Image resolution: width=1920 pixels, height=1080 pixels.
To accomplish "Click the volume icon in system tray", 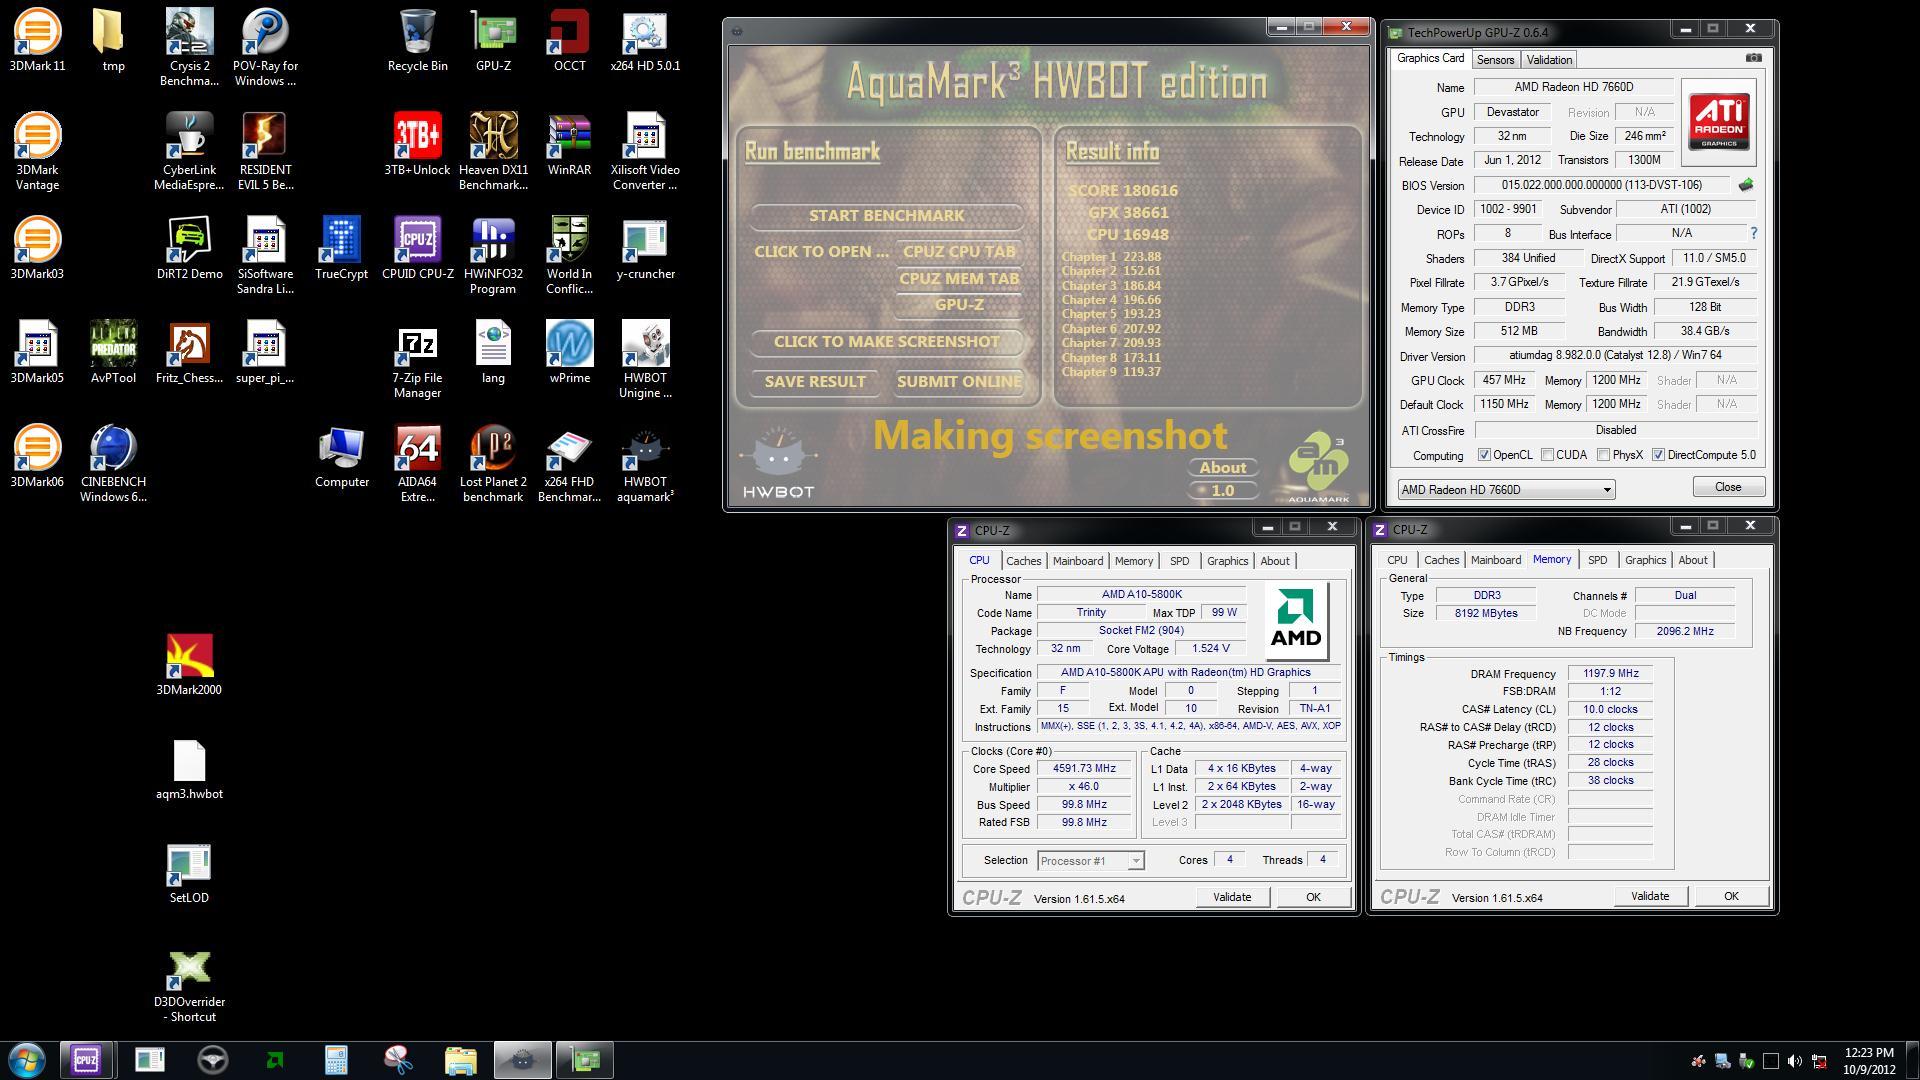I will coord(1795,1061).
